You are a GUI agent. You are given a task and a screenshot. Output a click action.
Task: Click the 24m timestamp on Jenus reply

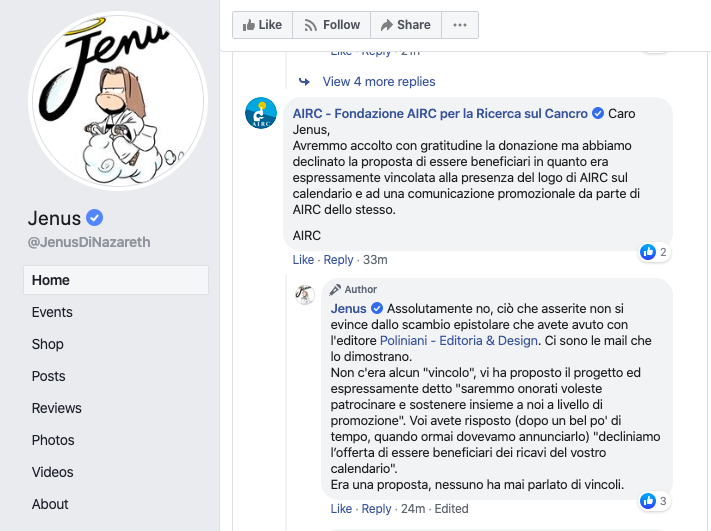[x=413, y=509]
